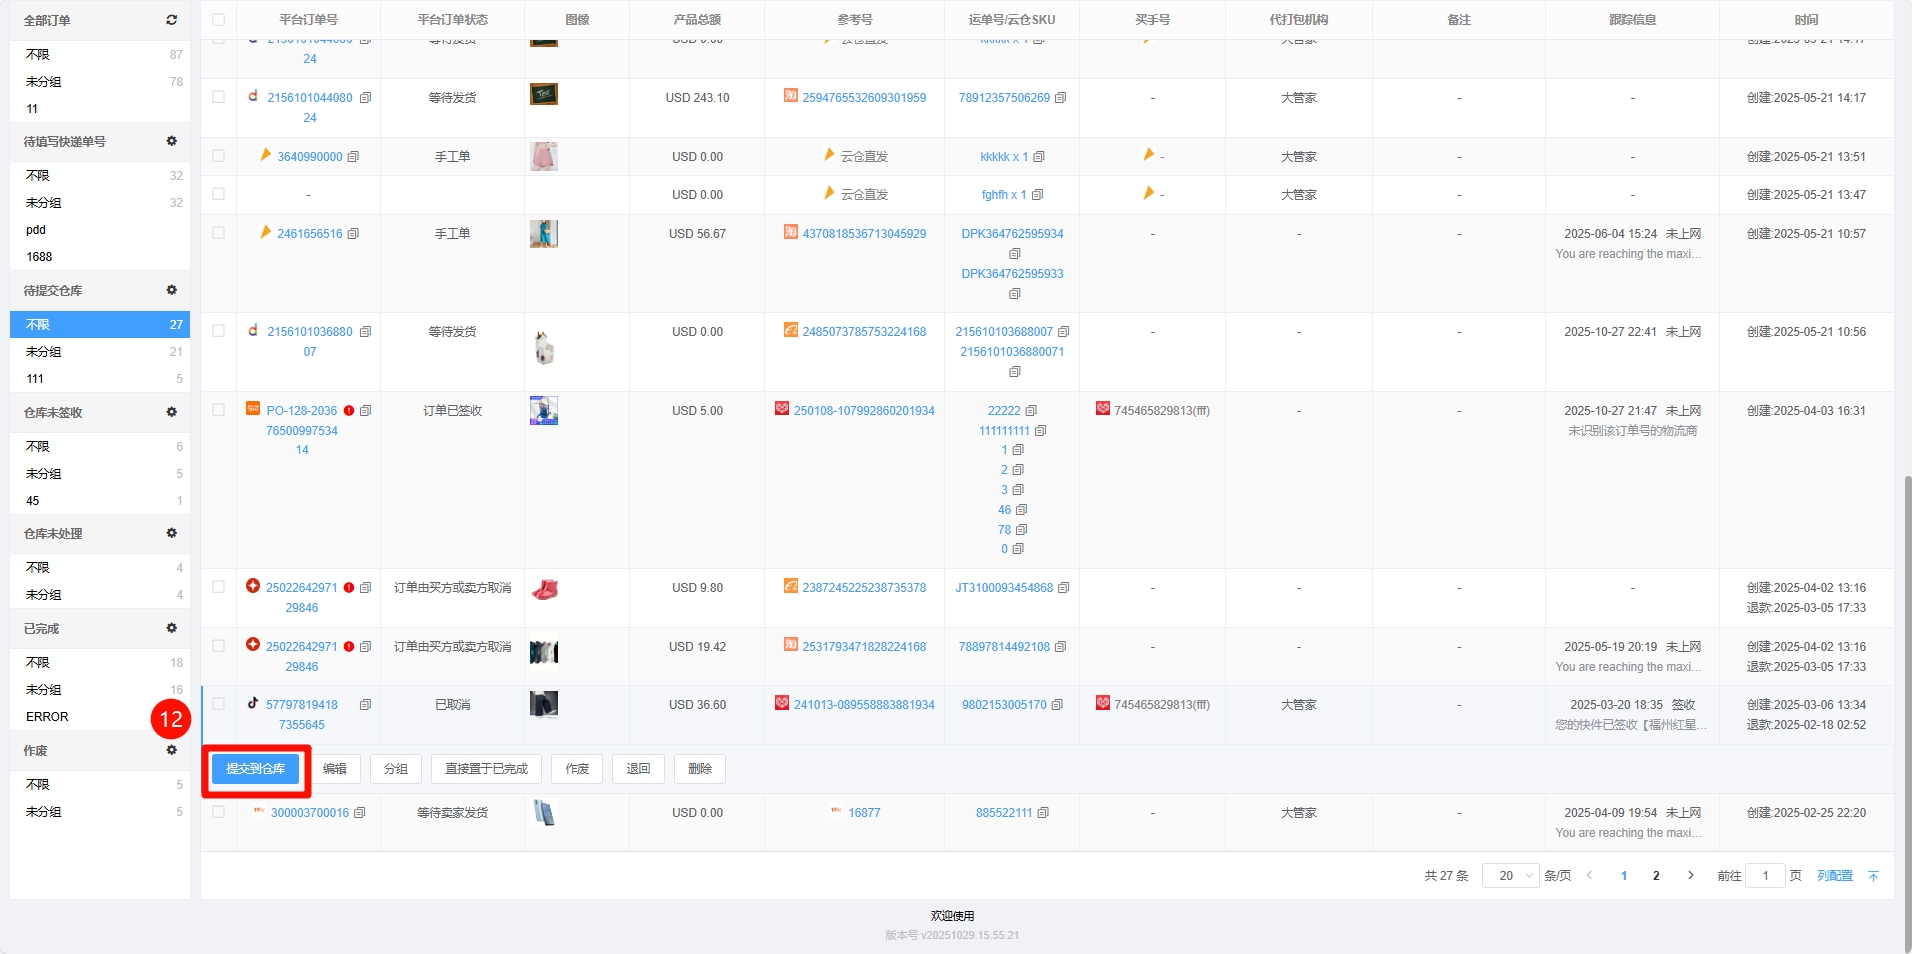Click the 前往 page number input field
Viewport: 1912px width, 954px height.
(x=1765, y=876)
